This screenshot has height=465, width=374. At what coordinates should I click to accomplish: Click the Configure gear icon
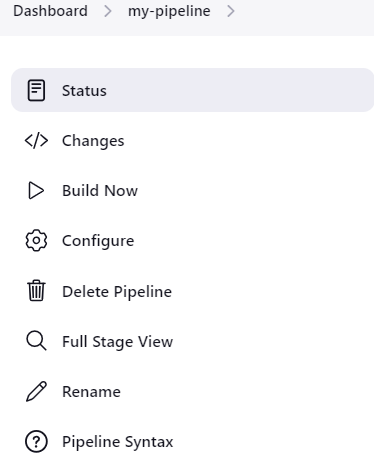click(36, 240)
